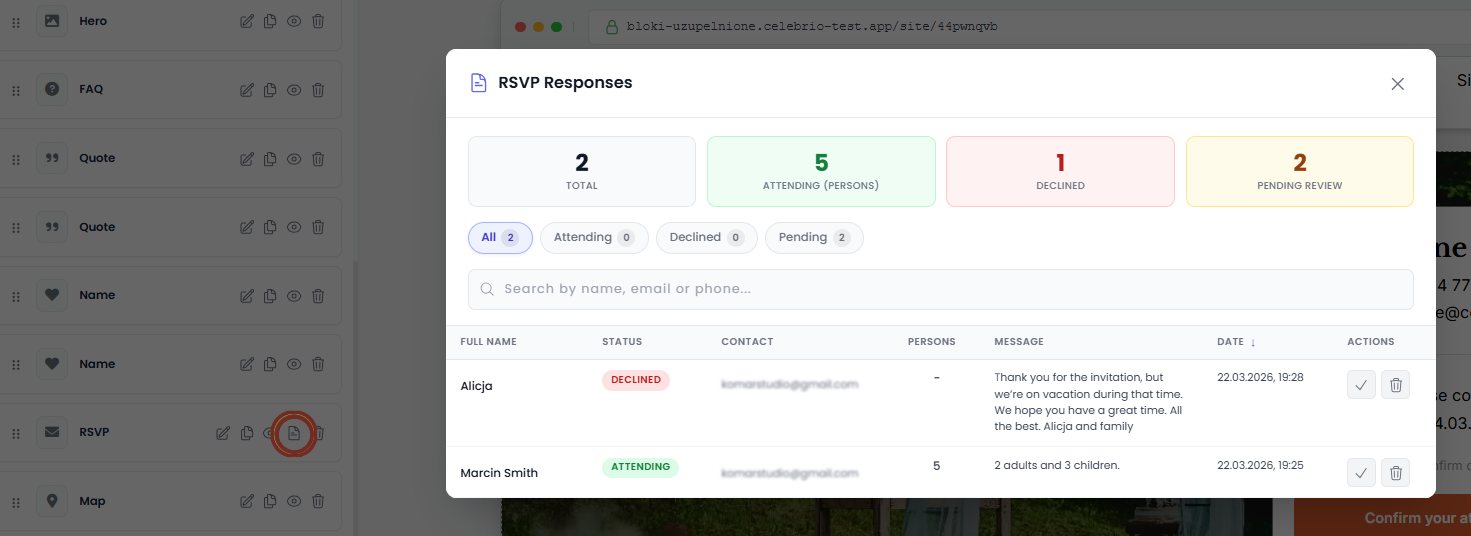Switch to the Attending filter tab
Image resolution: width=1471 pixels, height=536 pixels.
(593, 238)
